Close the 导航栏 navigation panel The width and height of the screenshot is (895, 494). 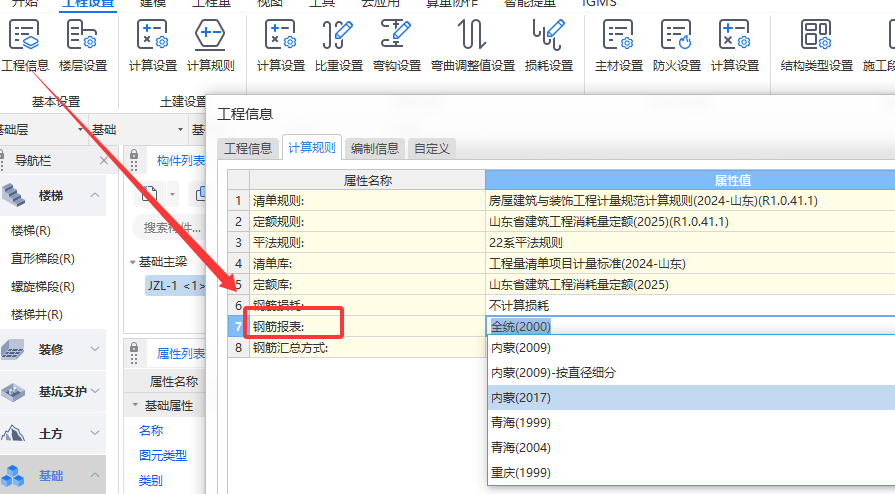[x=103, y=160]
